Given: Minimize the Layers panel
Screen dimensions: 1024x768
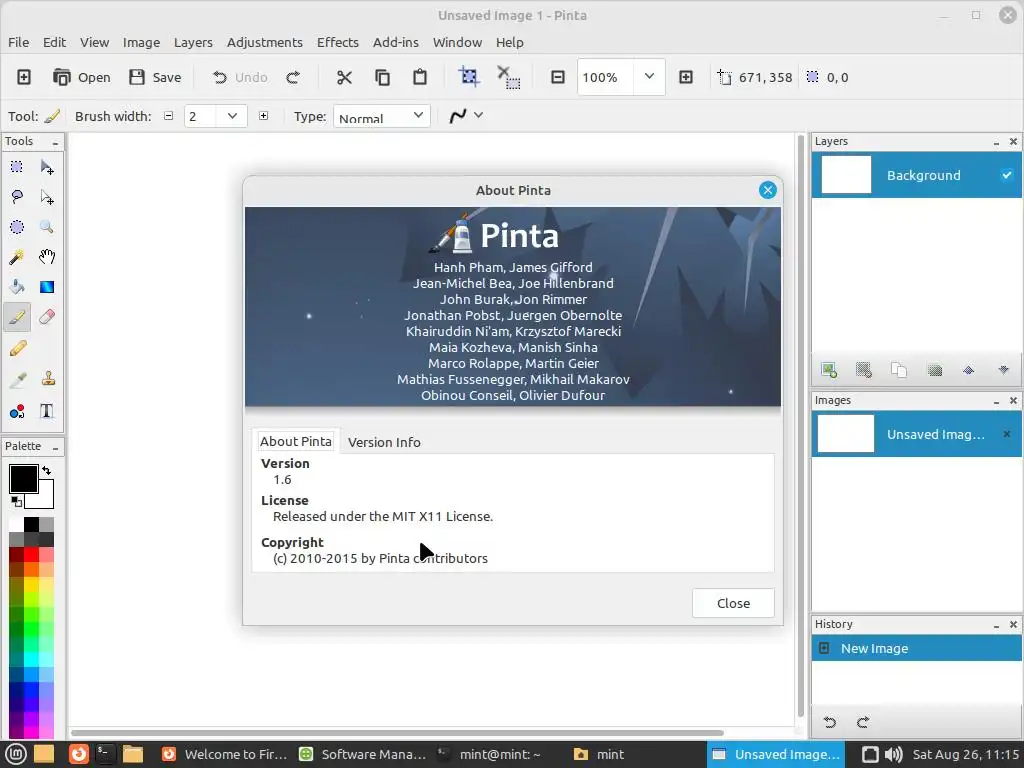Looking at the screenshot, I should [997, 142].
